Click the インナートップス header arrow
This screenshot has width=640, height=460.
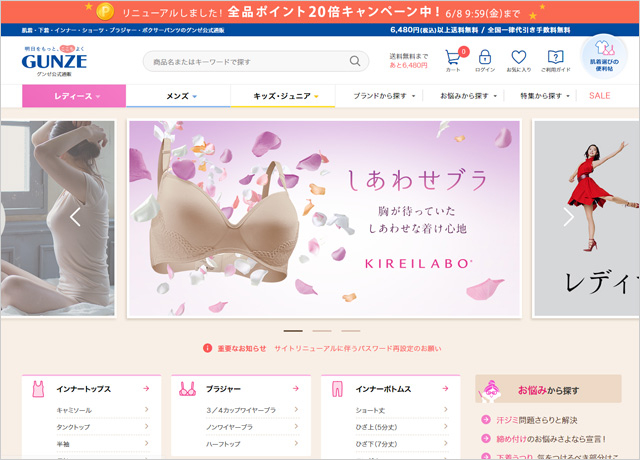pyautogui.click(x=146, y=389)
